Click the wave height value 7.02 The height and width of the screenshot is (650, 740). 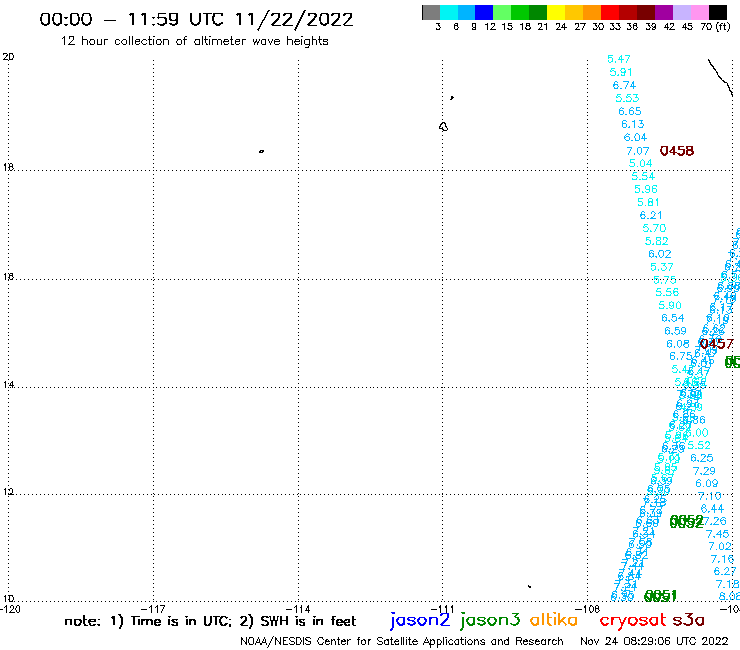(720, 547)
